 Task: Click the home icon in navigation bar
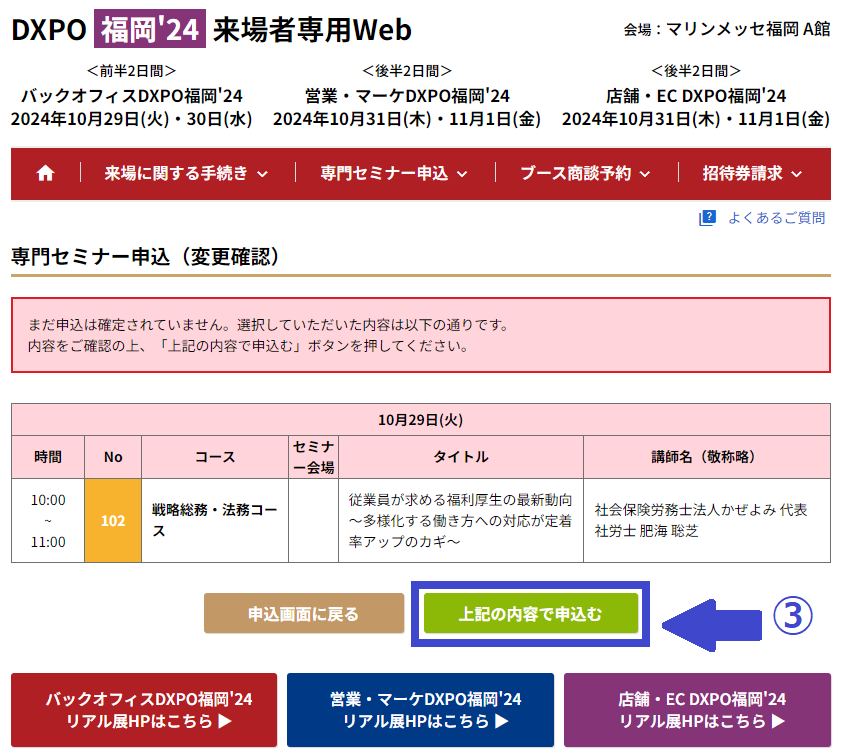pos(45,173)
